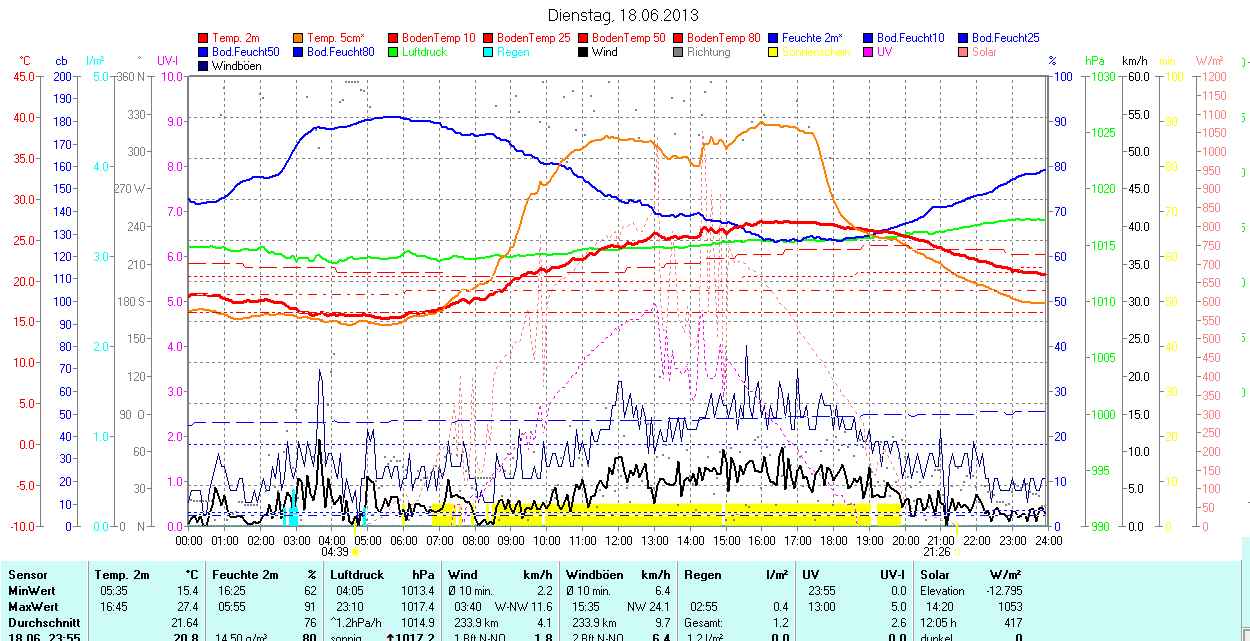Click the red Temp. 2m legend swatch
The height and width of the screenshot is (641, 1250).
pyautogui.click(x=204, y=38)
